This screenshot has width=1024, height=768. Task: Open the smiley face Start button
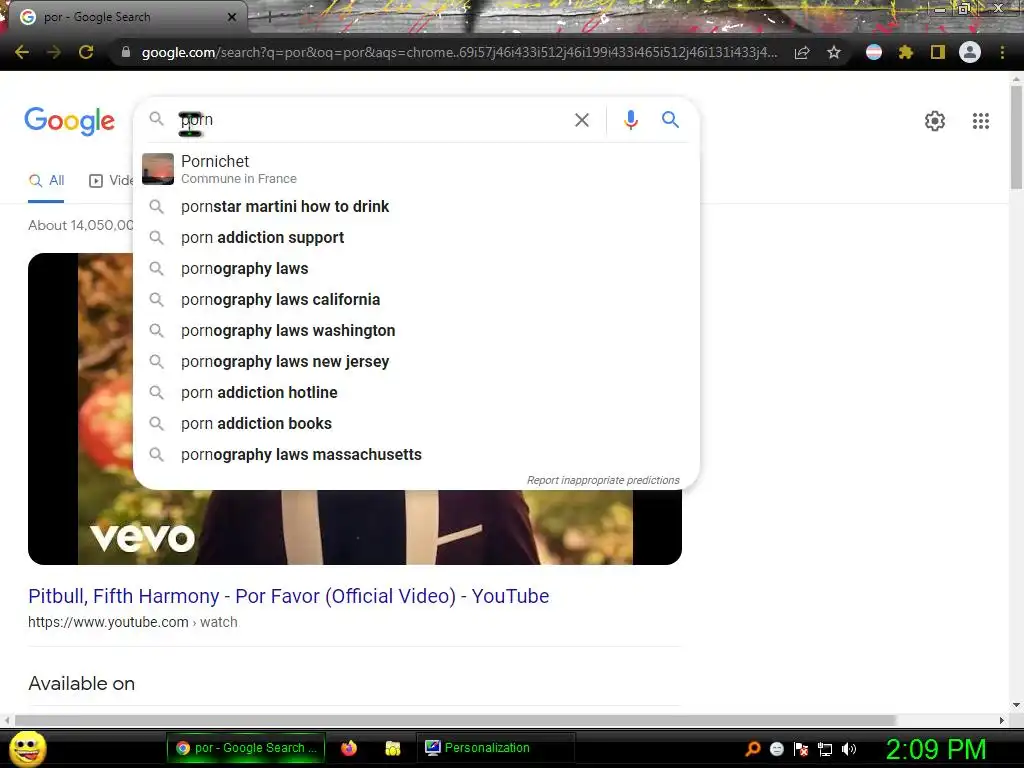(28, 748)
